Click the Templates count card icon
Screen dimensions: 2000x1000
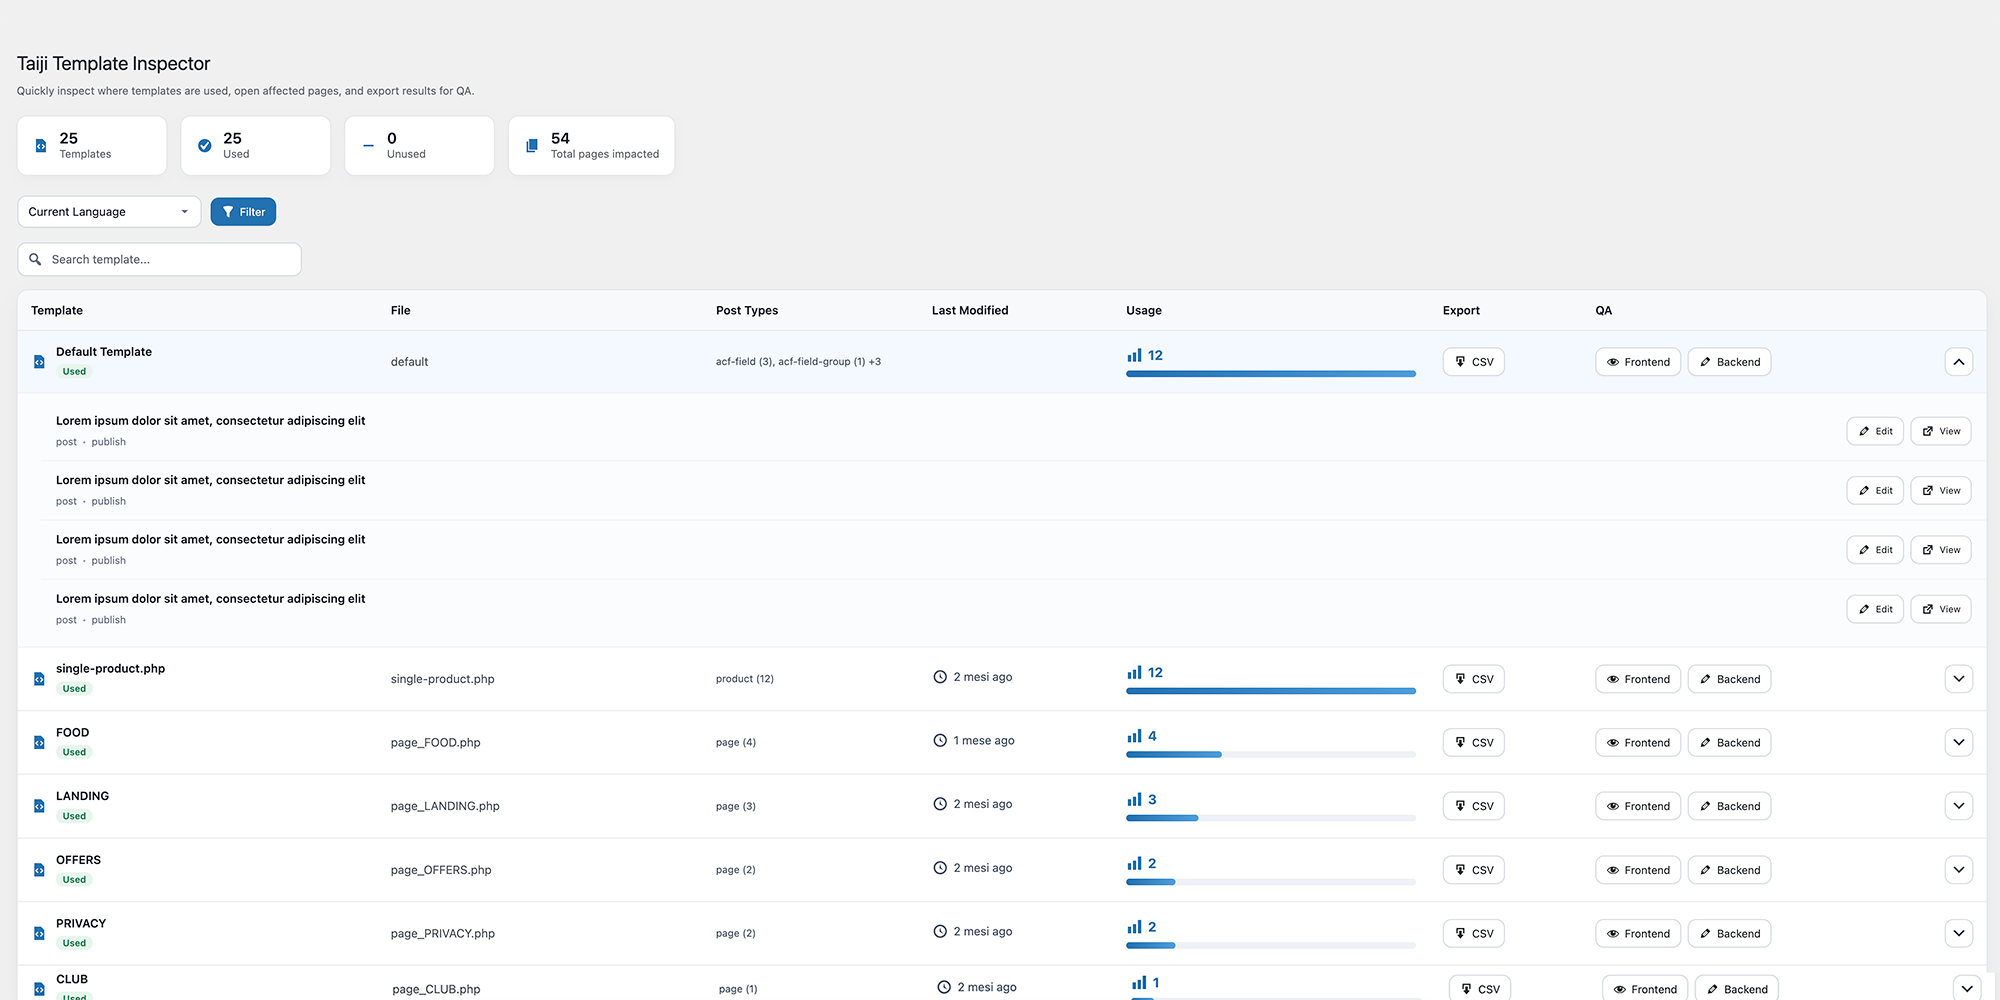tap(41, 146)
